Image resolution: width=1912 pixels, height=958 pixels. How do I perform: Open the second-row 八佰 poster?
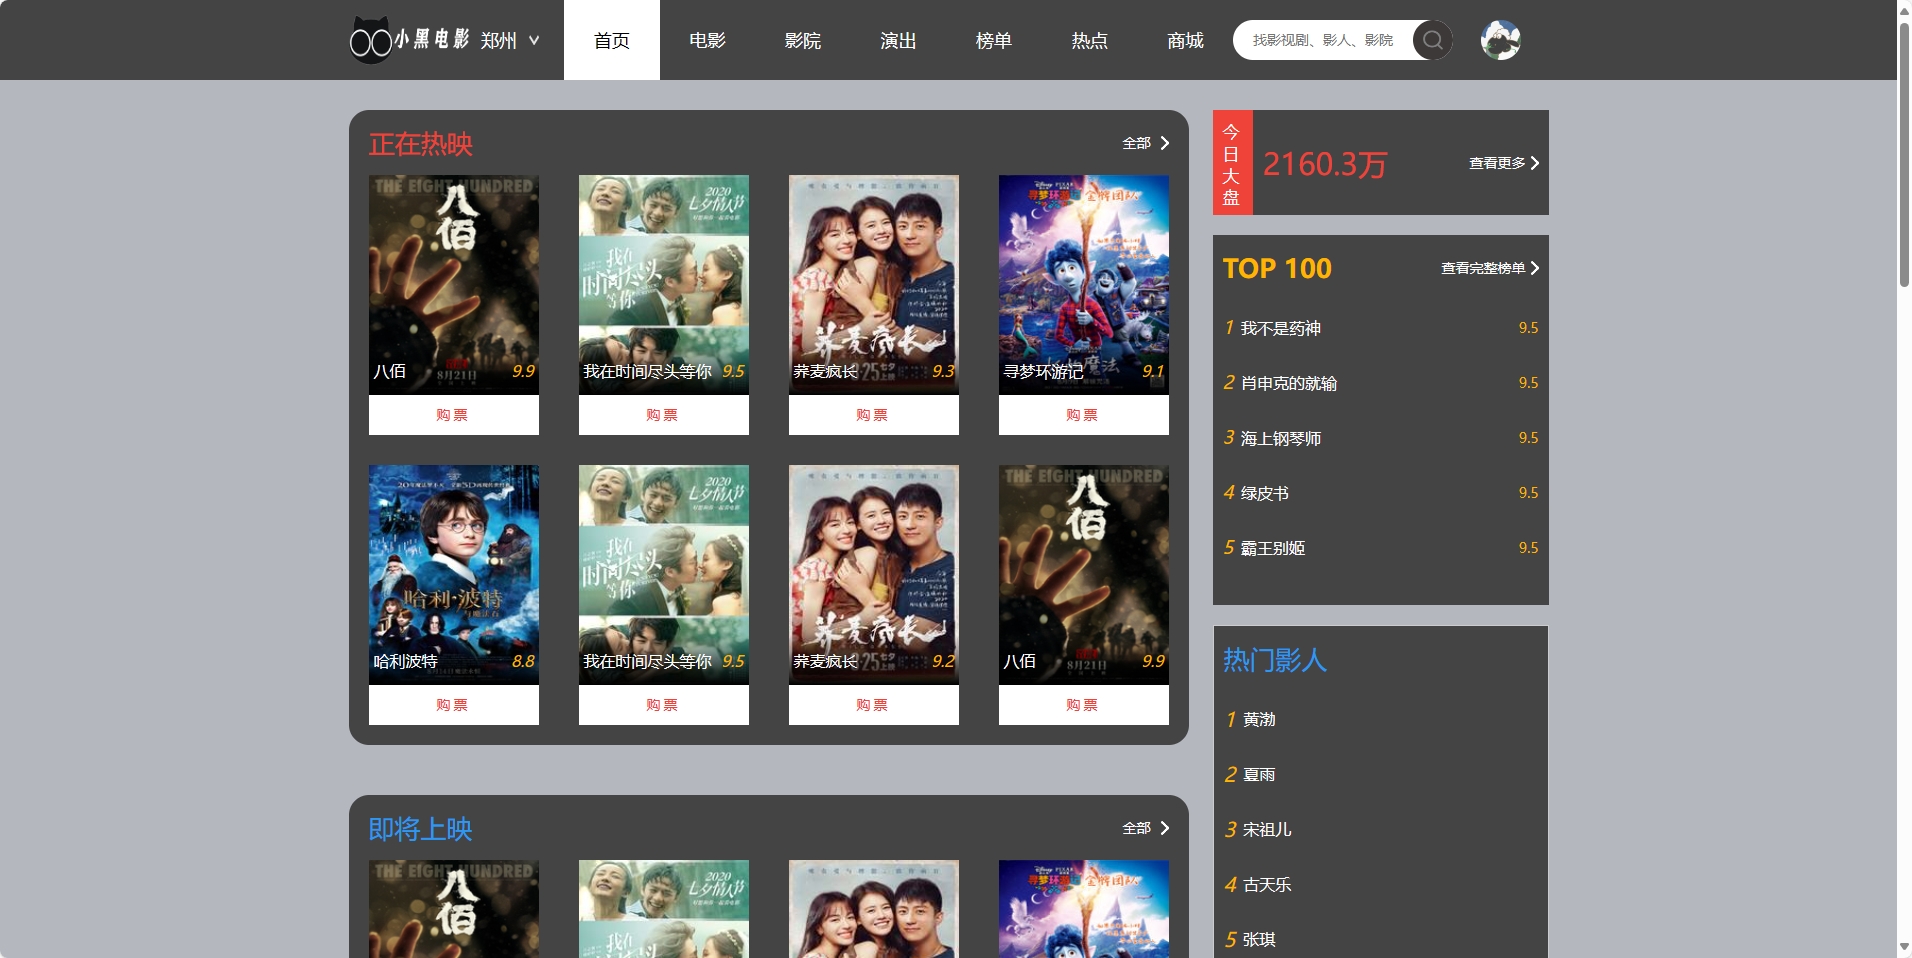coord(1084,575)
